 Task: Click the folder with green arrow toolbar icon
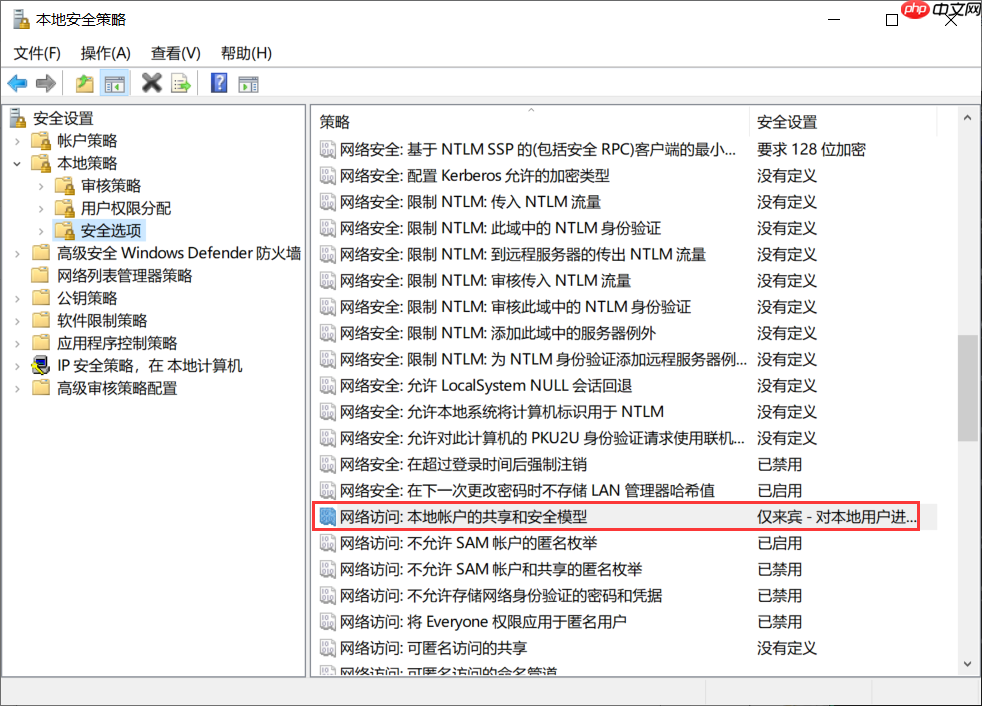point(85,83)
